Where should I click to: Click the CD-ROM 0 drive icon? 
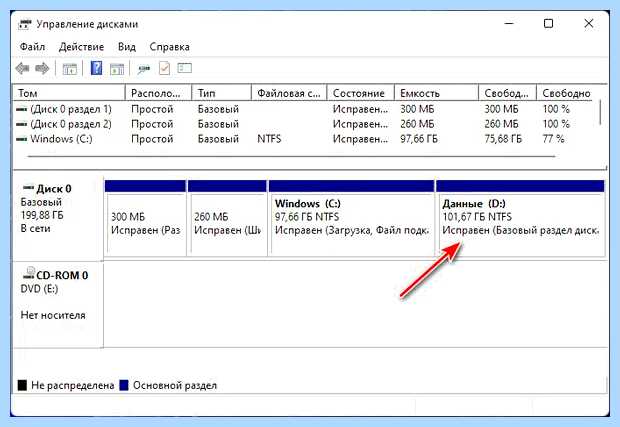[28, 273]
